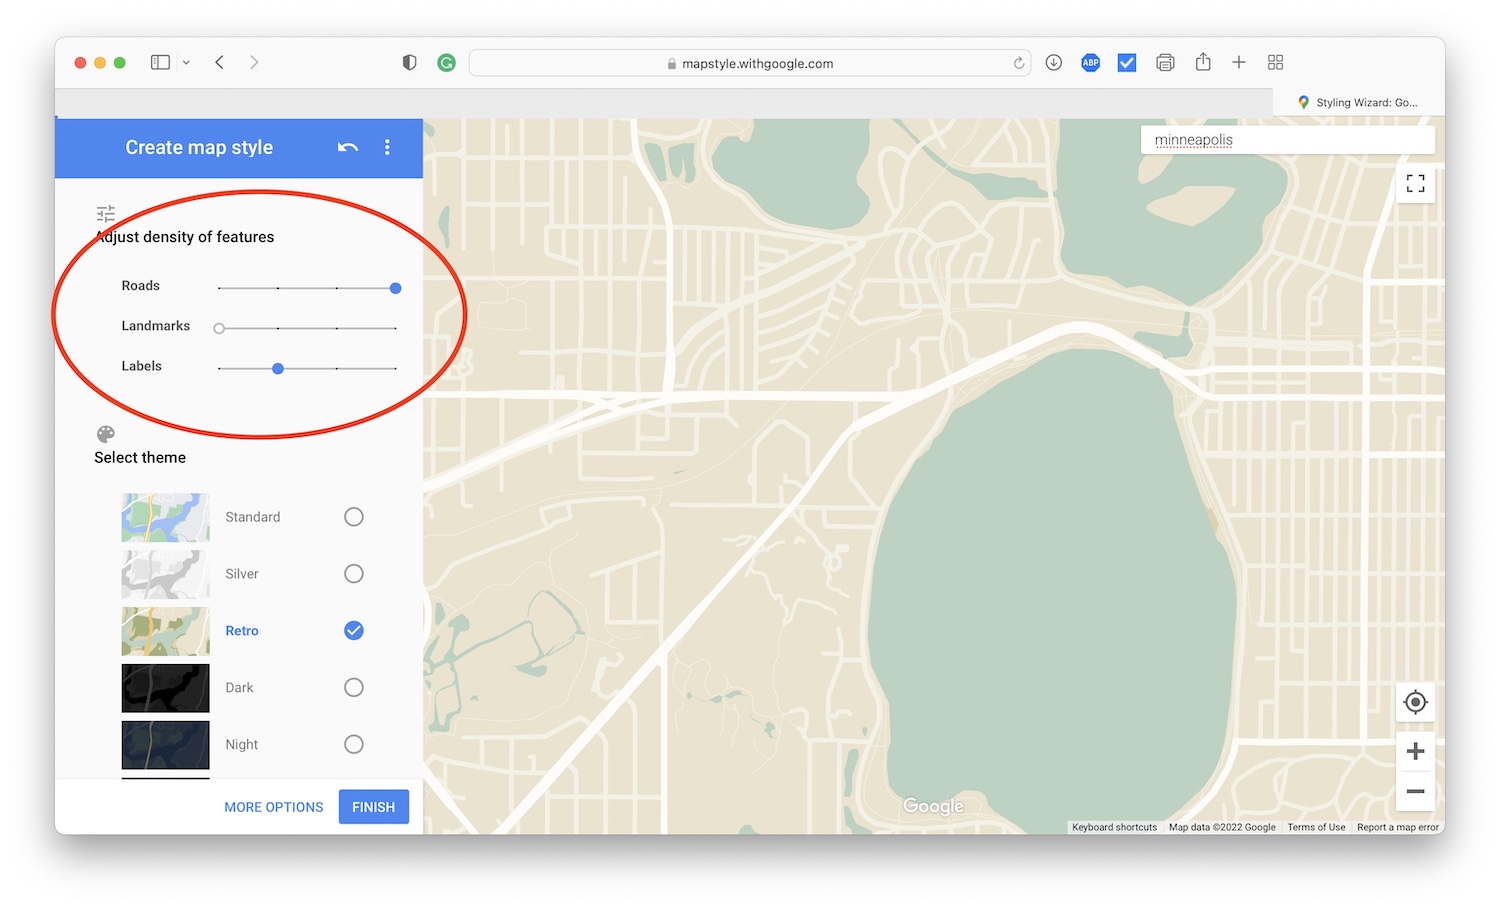Screen dimensions: 1500x907
Task: Open the Terms of Use link
Action: [1317, 827]
